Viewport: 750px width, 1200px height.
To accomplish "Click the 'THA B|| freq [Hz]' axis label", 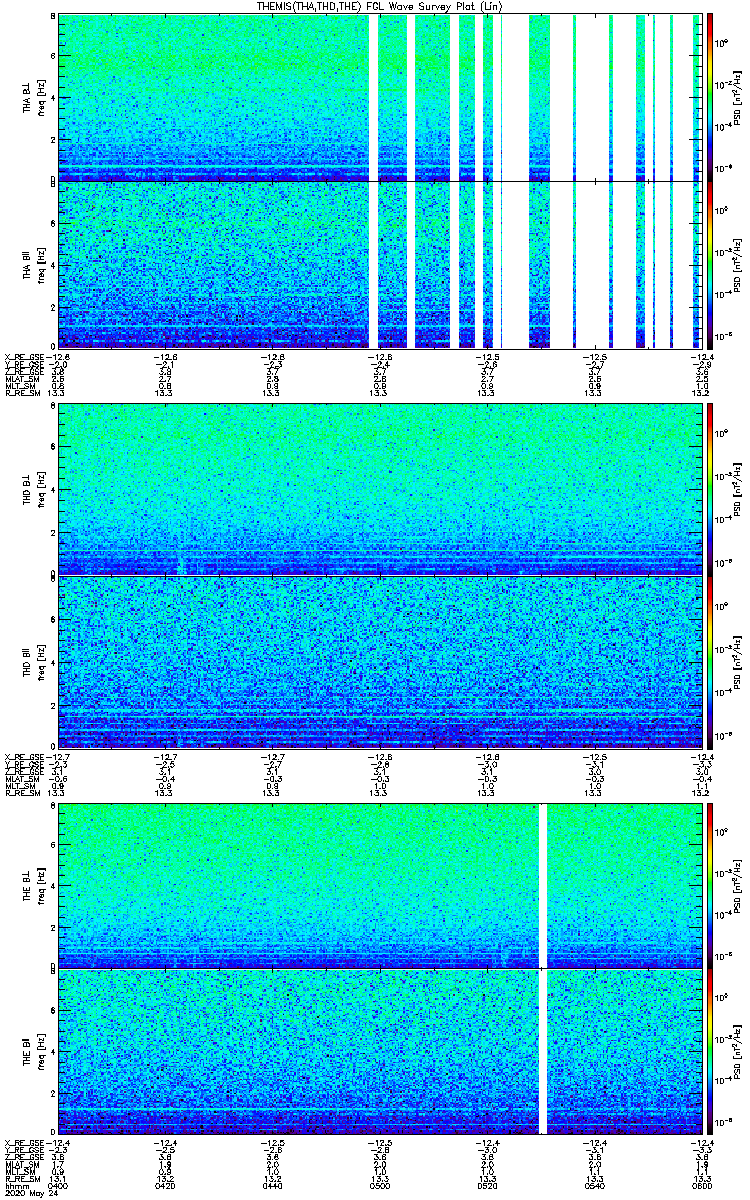I will point(34,264).
